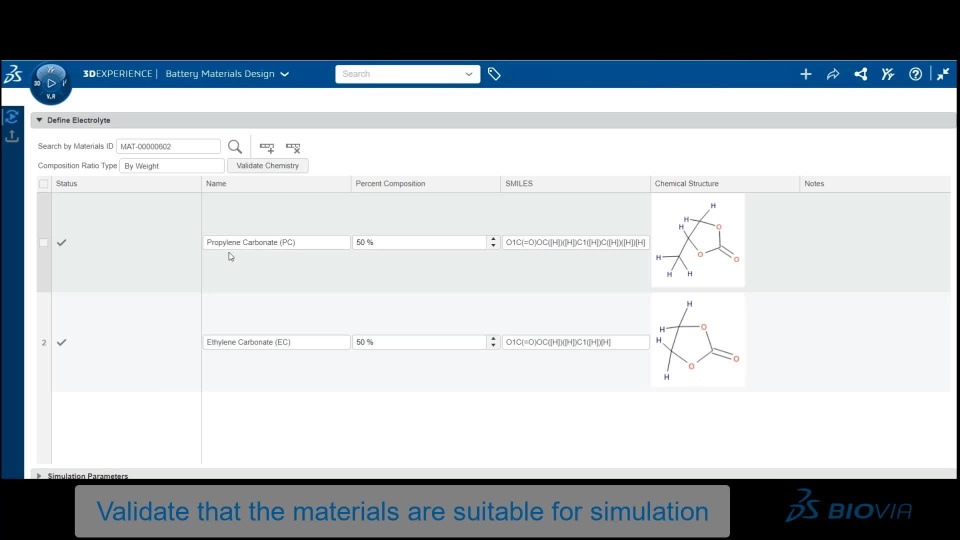Image resolution: width=960 pixels, height=540 pixels.
Task: Click the Propylene Carbonate SMILES field
Action: [576, 242]
